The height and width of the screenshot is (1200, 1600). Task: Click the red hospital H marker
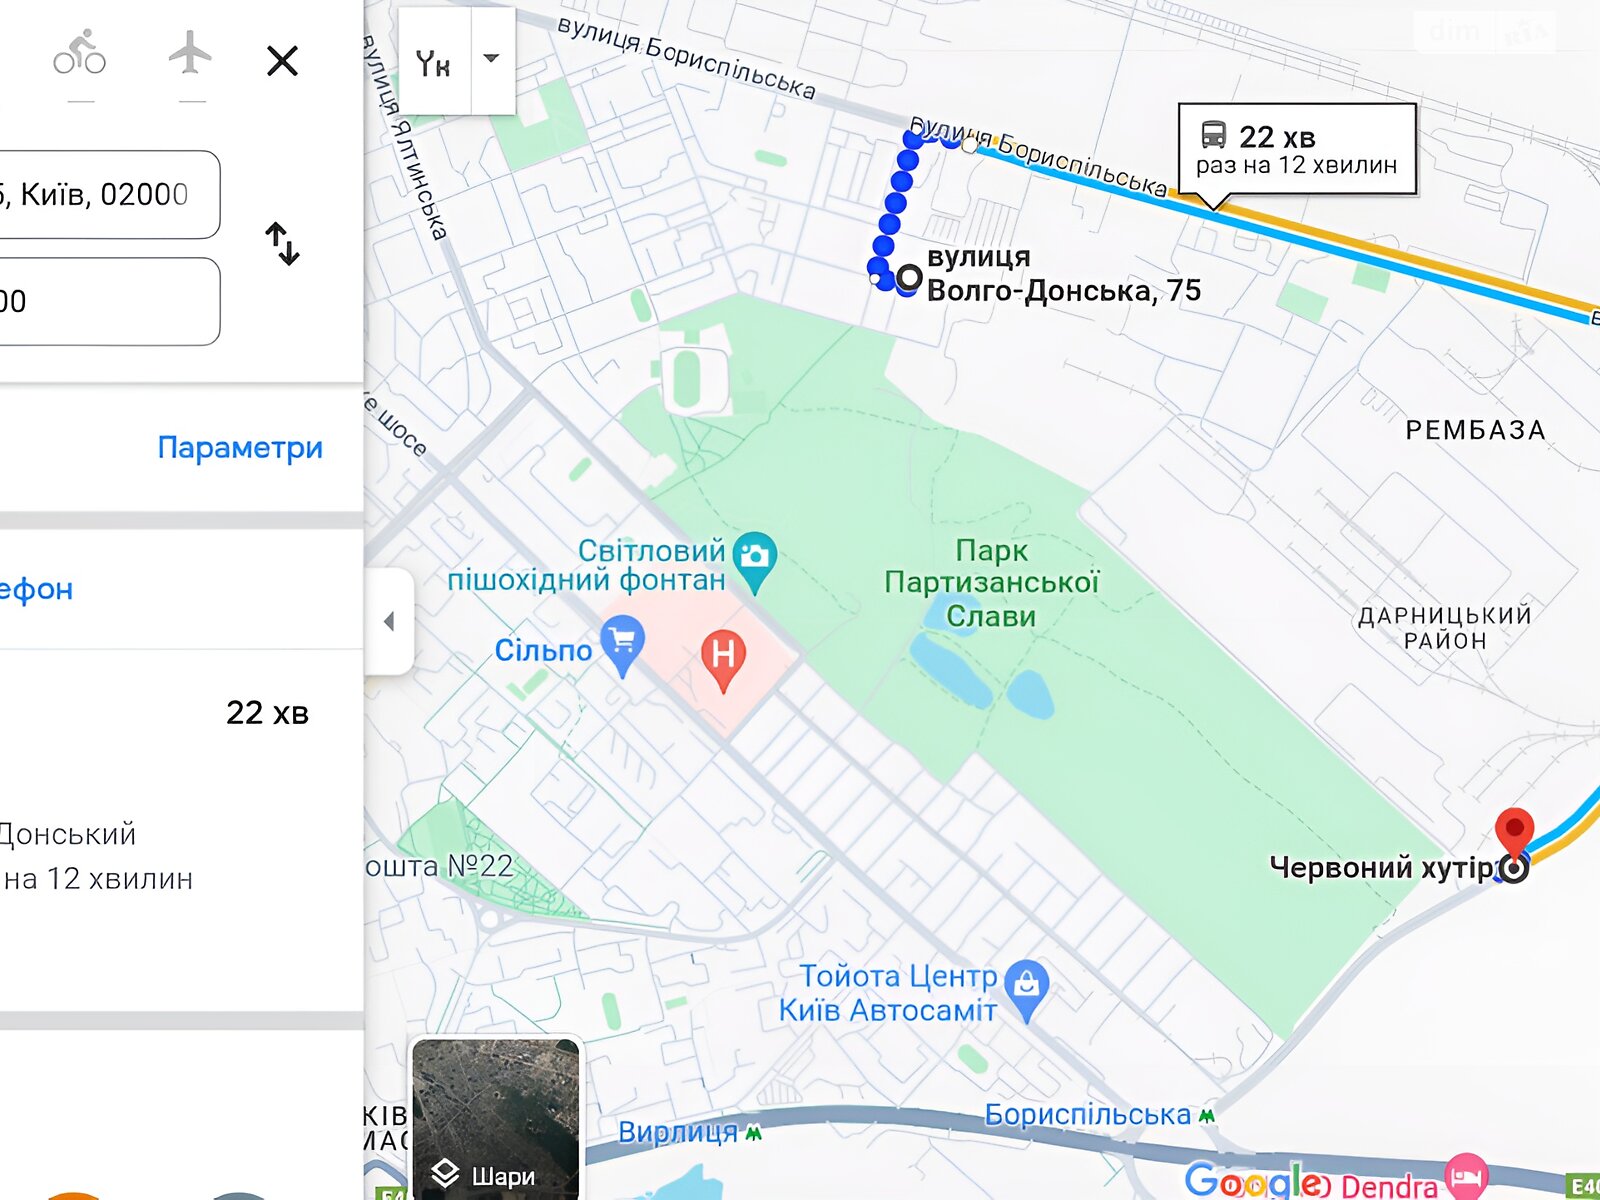723,660
